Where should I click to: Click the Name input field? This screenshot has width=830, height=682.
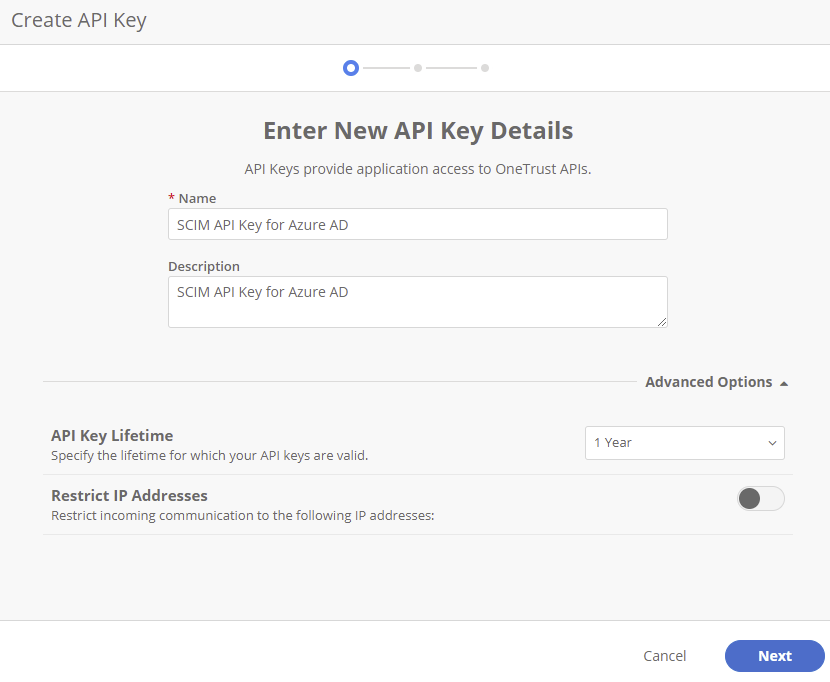pos(417,224)
